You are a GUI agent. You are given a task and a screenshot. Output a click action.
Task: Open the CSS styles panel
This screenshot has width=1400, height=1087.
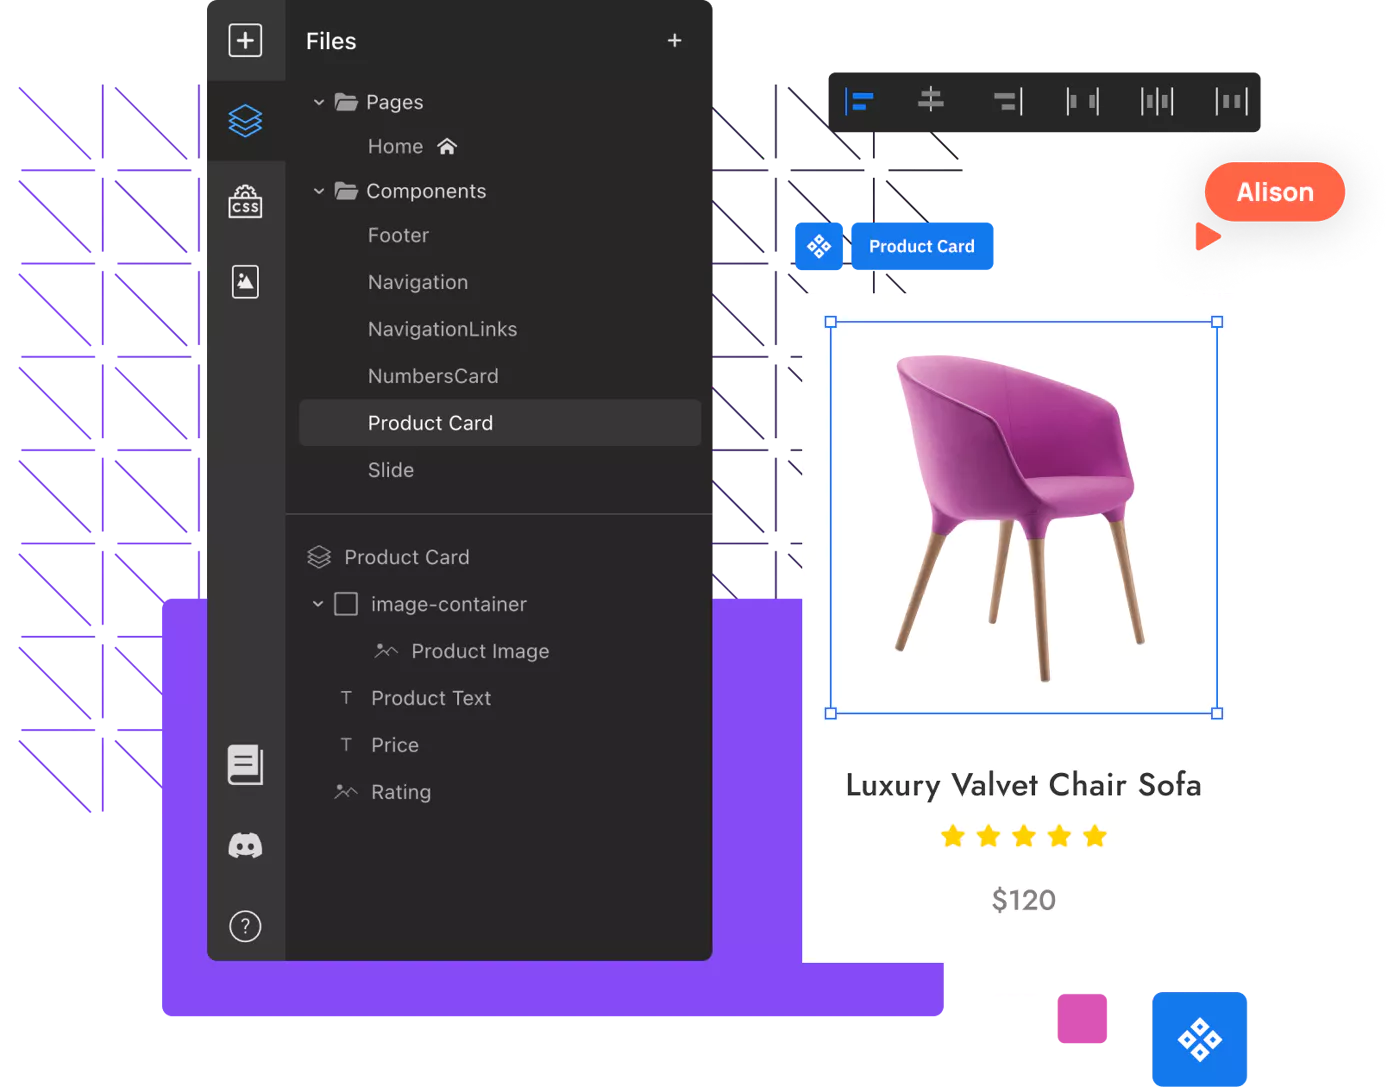tap(245, 201)
